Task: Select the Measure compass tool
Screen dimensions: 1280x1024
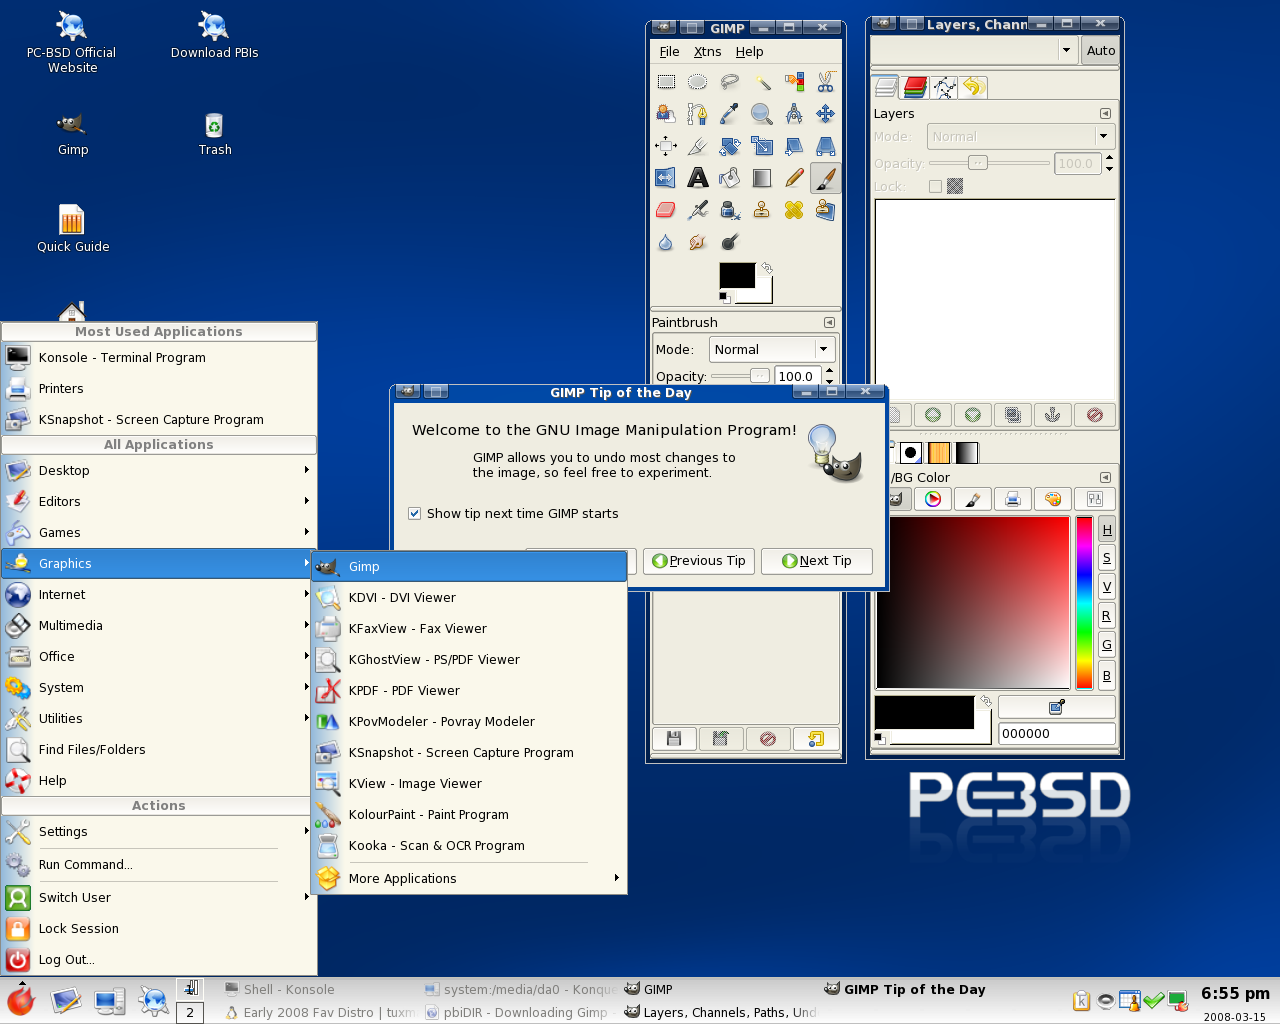Action: (794, 114)
